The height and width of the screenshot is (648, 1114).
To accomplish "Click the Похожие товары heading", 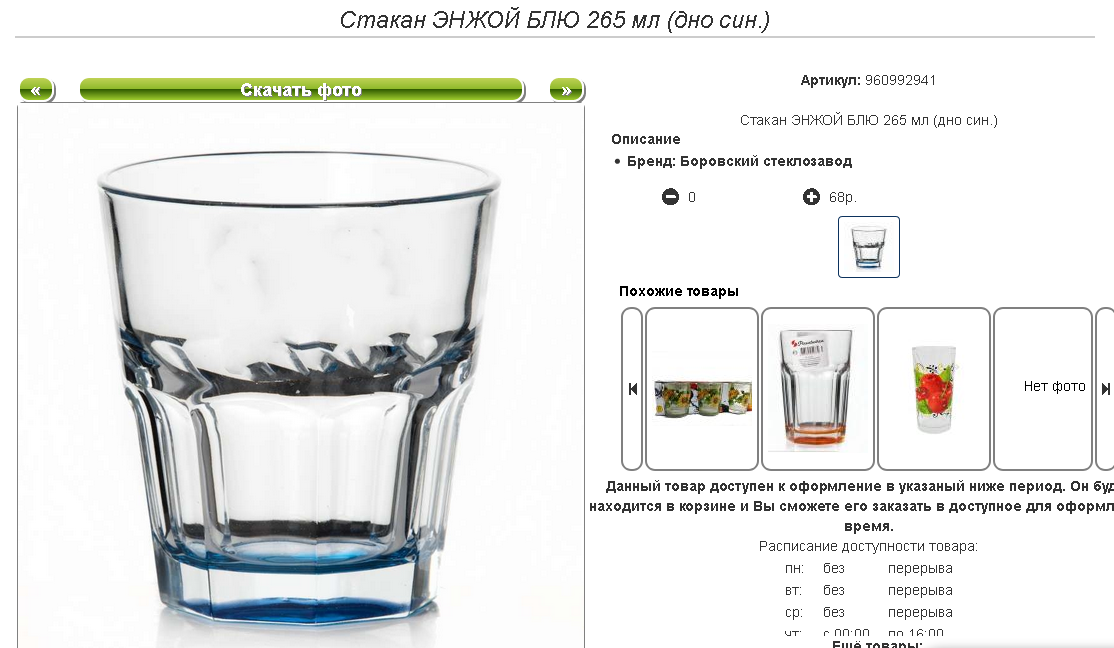I will [x=678, y=291].
